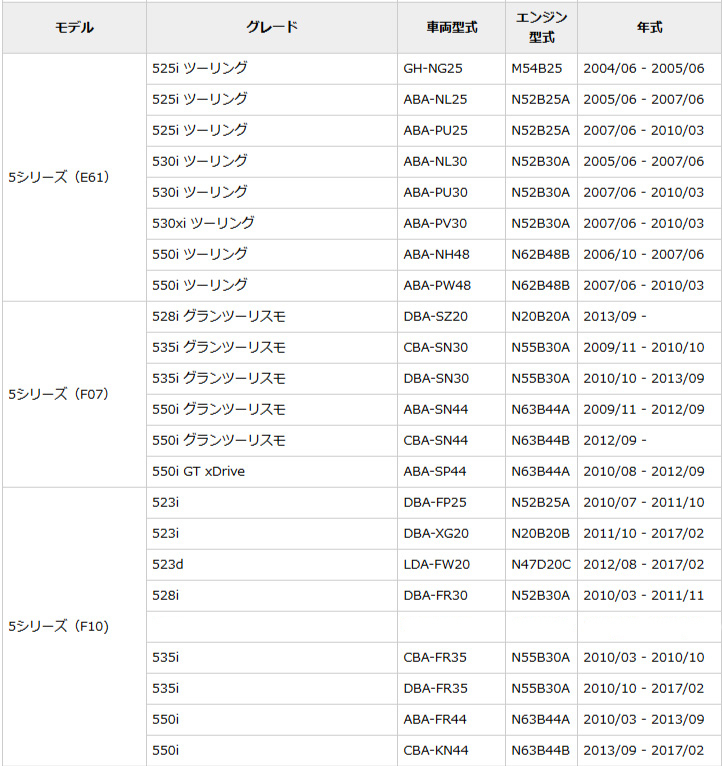Click vehicle code CBA-FR35

(435, 658)
